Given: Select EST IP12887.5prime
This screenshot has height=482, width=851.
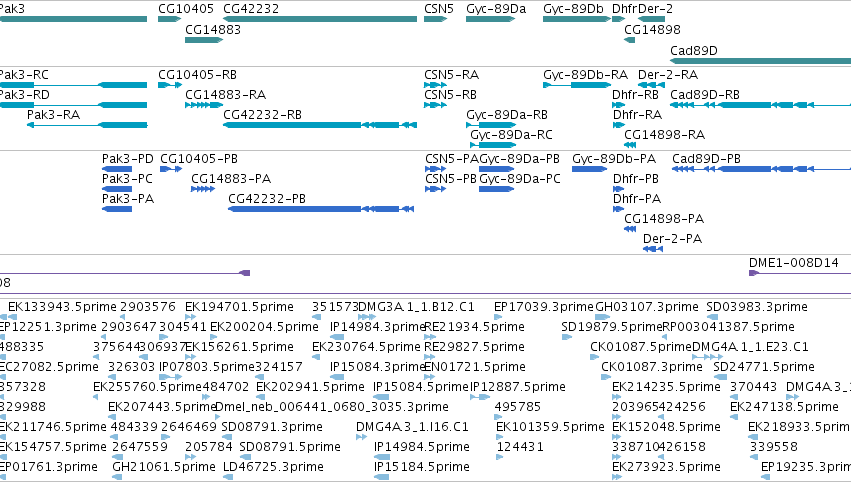Looking at the screenshot, I should (x=517, y=387).
